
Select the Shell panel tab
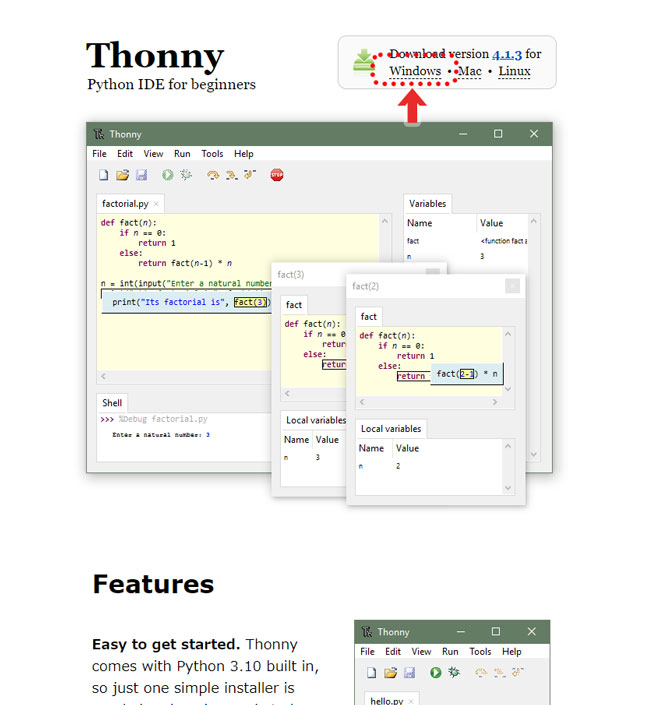(x=112, y=403)
